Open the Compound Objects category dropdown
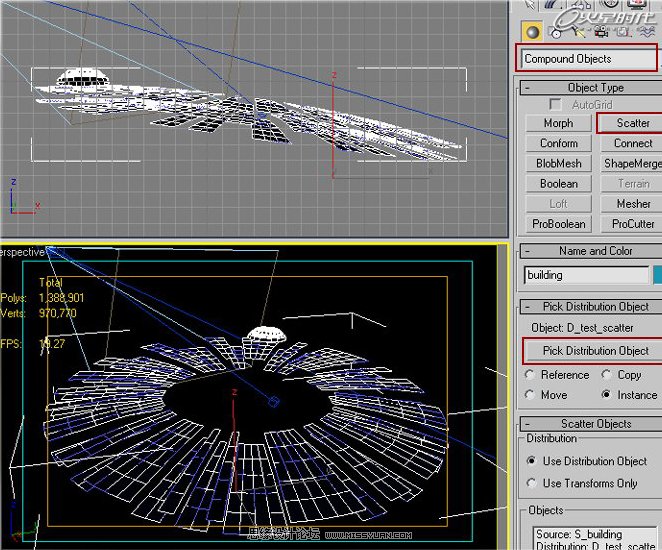The width and height of the screenshot is (662, 550). (588, 59)
